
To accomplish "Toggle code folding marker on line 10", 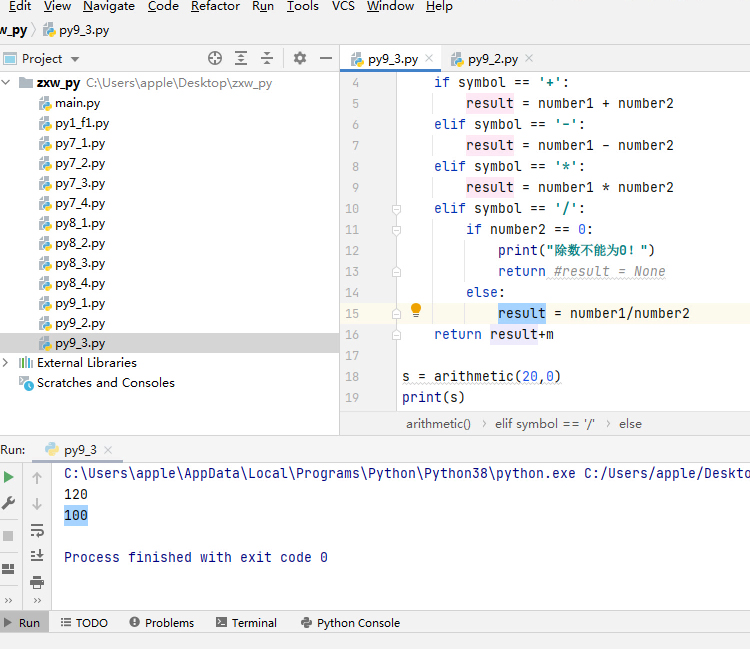I will click(396, 209).
